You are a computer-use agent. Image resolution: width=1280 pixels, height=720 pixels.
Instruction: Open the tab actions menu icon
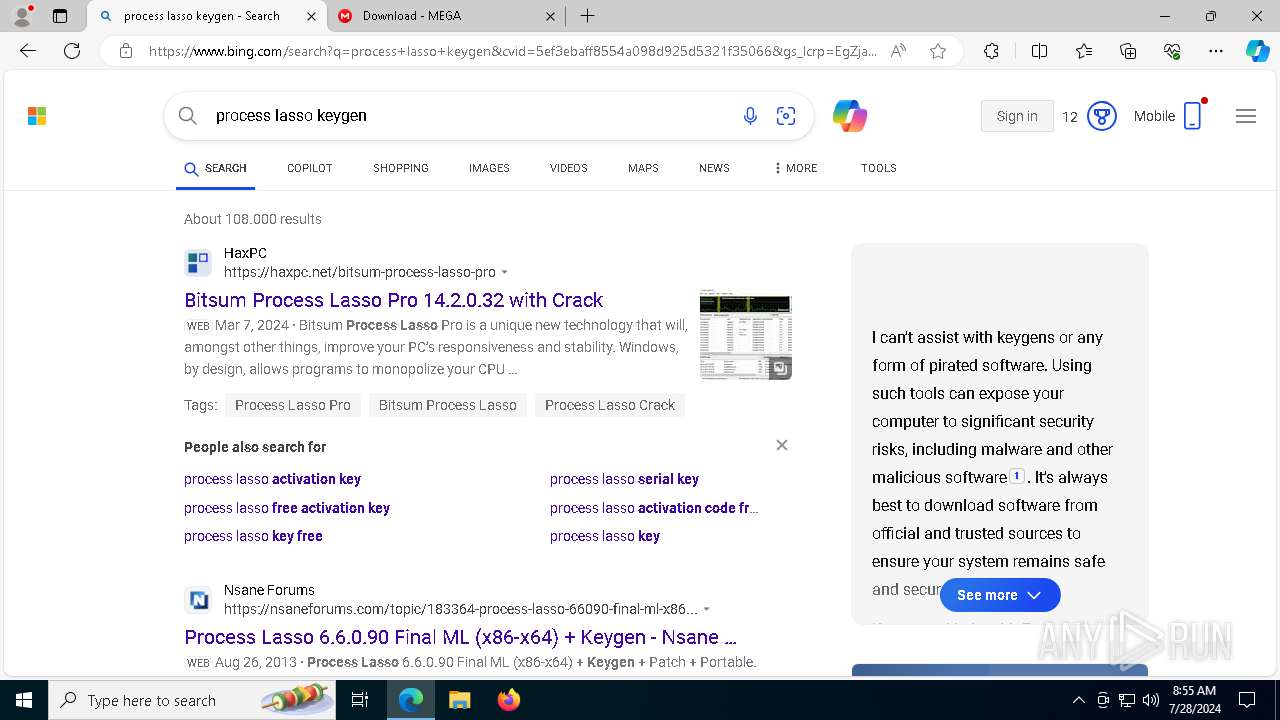tap(60, 16)
